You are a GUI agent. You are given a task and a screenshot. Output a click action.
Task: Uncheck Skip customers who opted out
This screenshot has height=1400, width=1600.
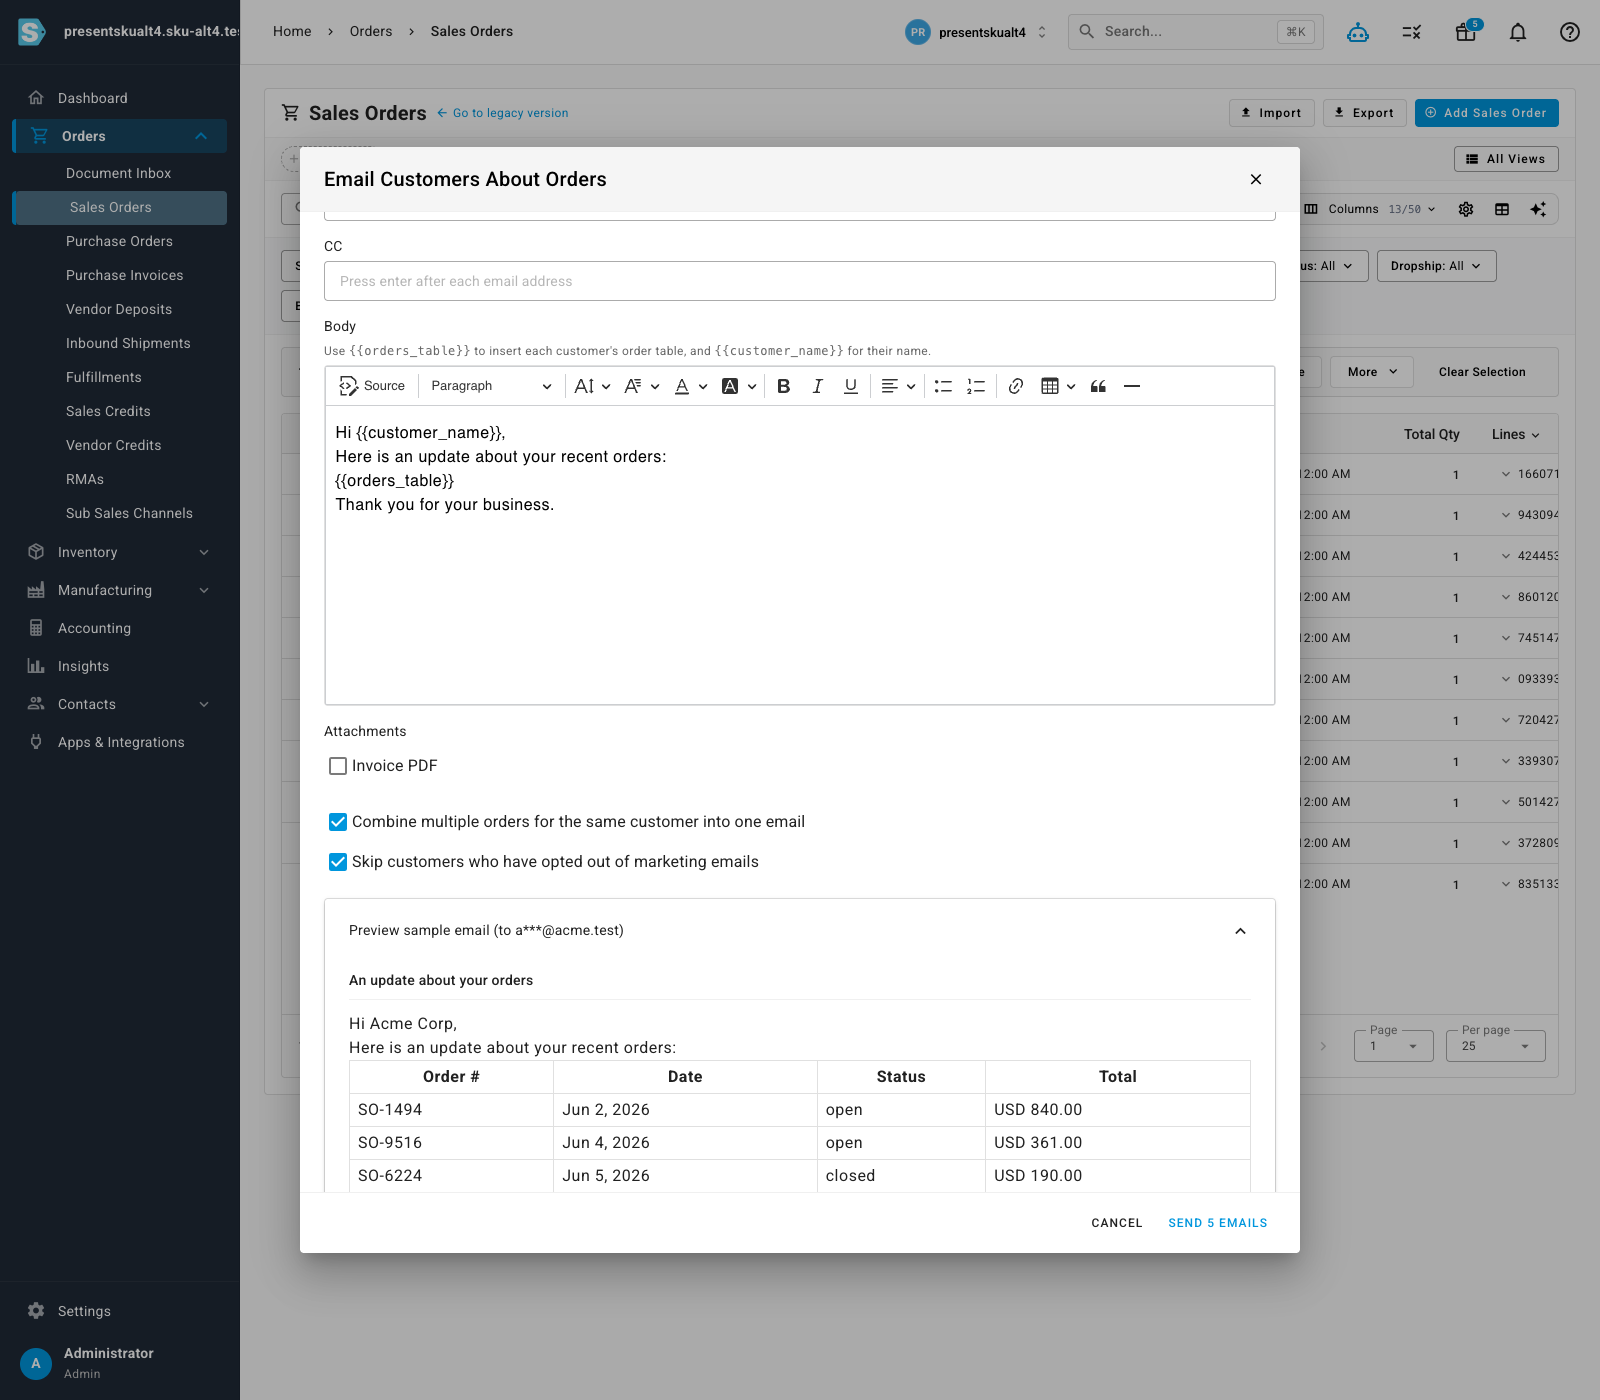tap(338, 862)
